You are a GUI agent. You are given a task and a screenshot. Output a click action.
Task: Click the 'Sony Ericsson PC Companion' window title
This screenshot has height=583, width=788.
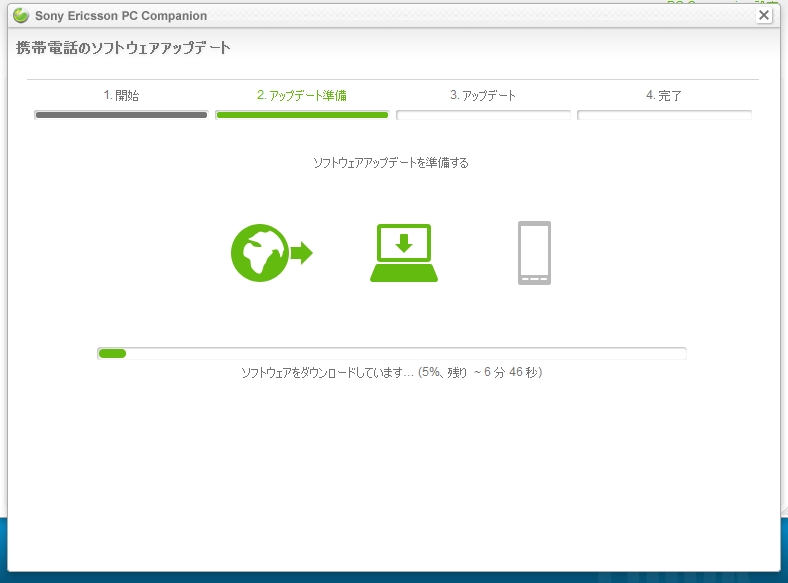point(121,16)
